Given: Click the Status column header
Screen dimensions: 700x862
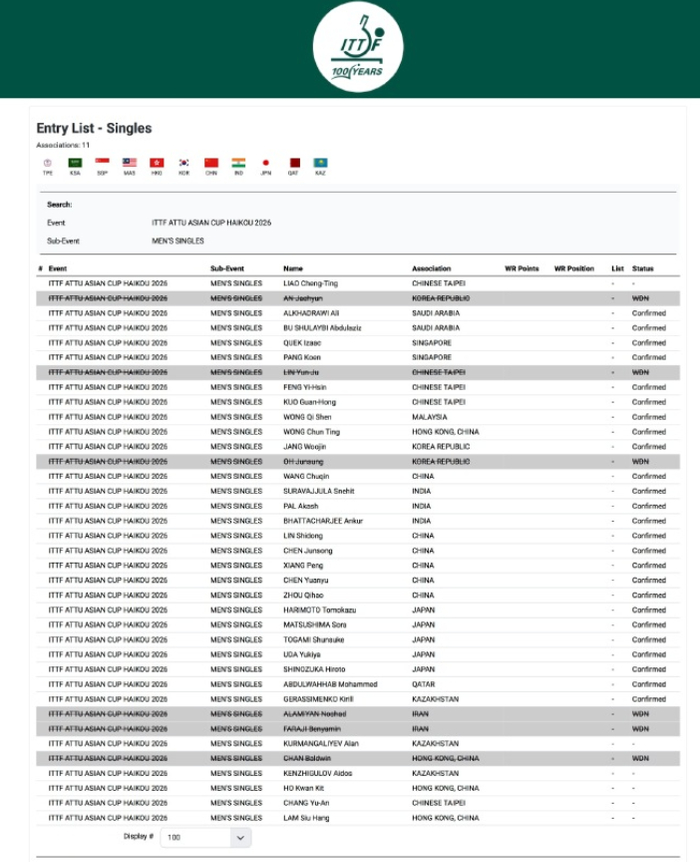Looking at the screenshot, I should (643, 269).
